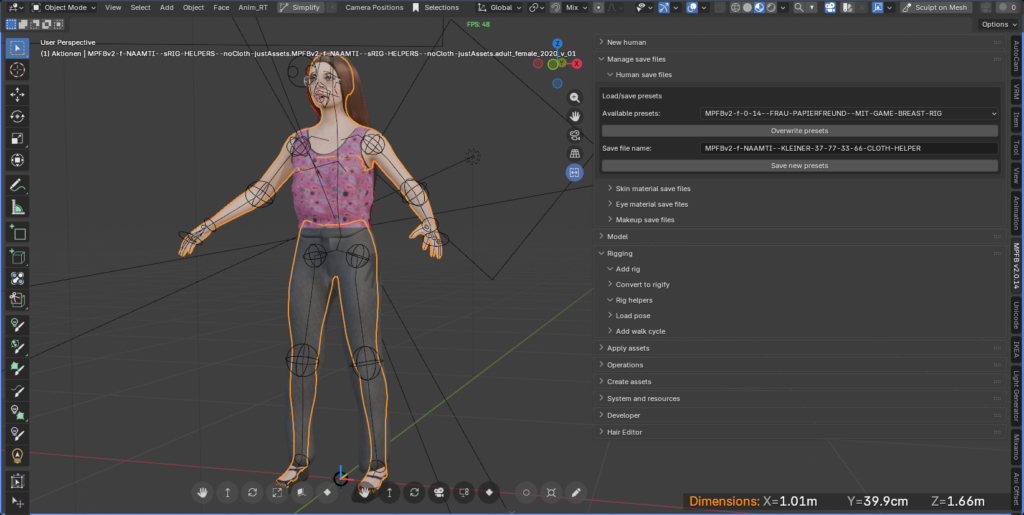The height and width of the screenshot is (515, 1024).
Task: Pick the Annotate tool
Action: pyautogui.click(x=18, y=185)
